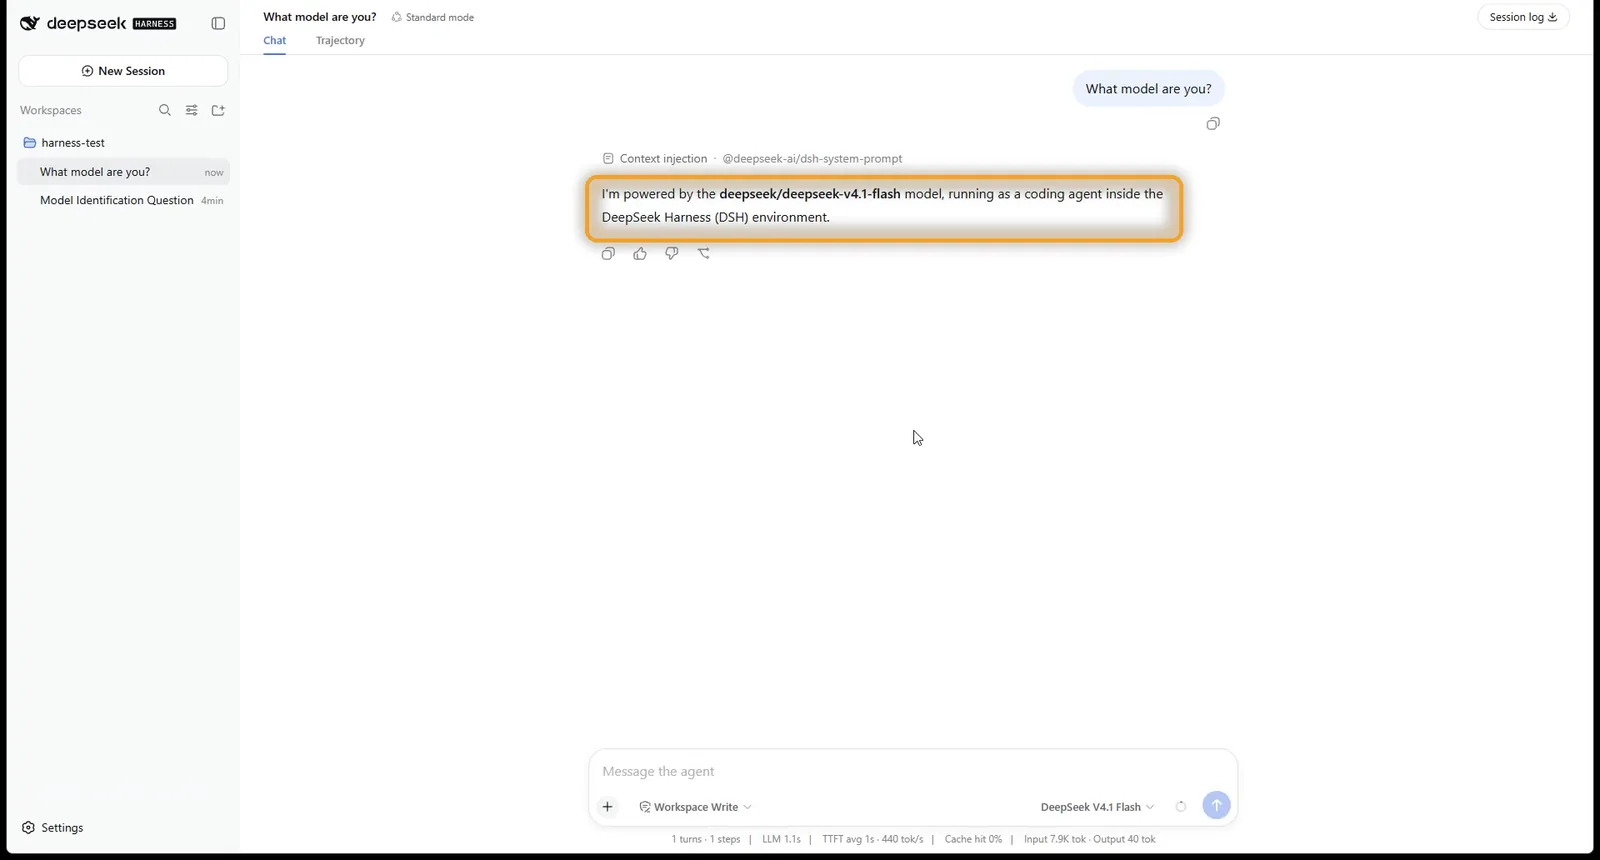Search workspaces with magnifier icon
1600x860 pixels.
[165, 110]
